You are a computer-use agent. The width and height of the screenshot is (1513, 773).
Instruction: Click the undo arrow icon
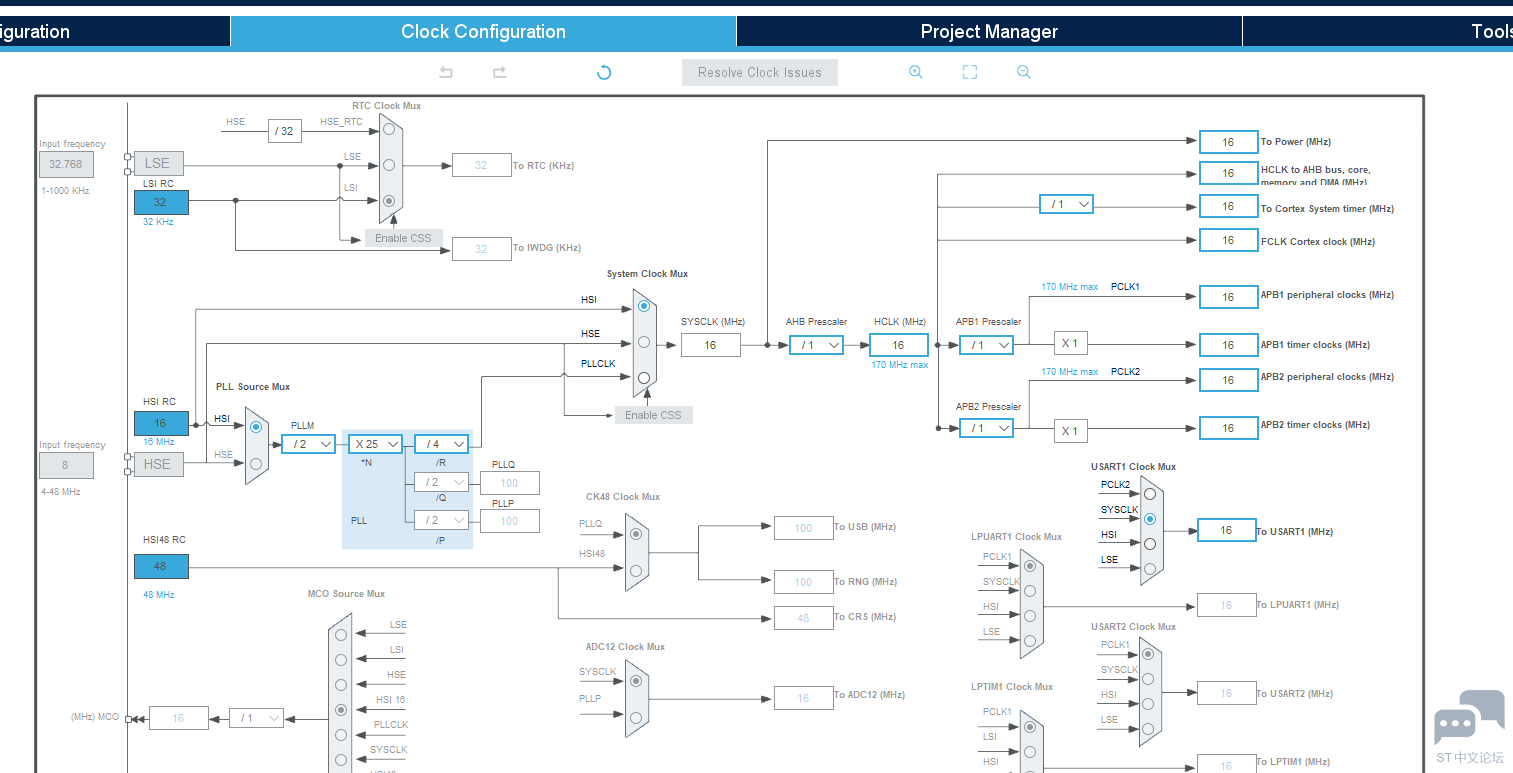[x=446, y=72]
